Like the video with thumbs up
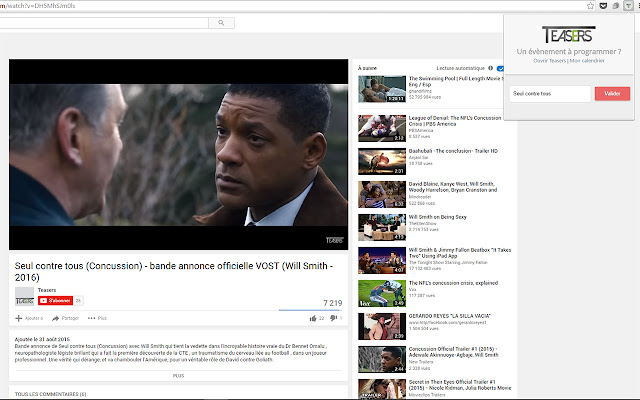 (x=312, y=318)
